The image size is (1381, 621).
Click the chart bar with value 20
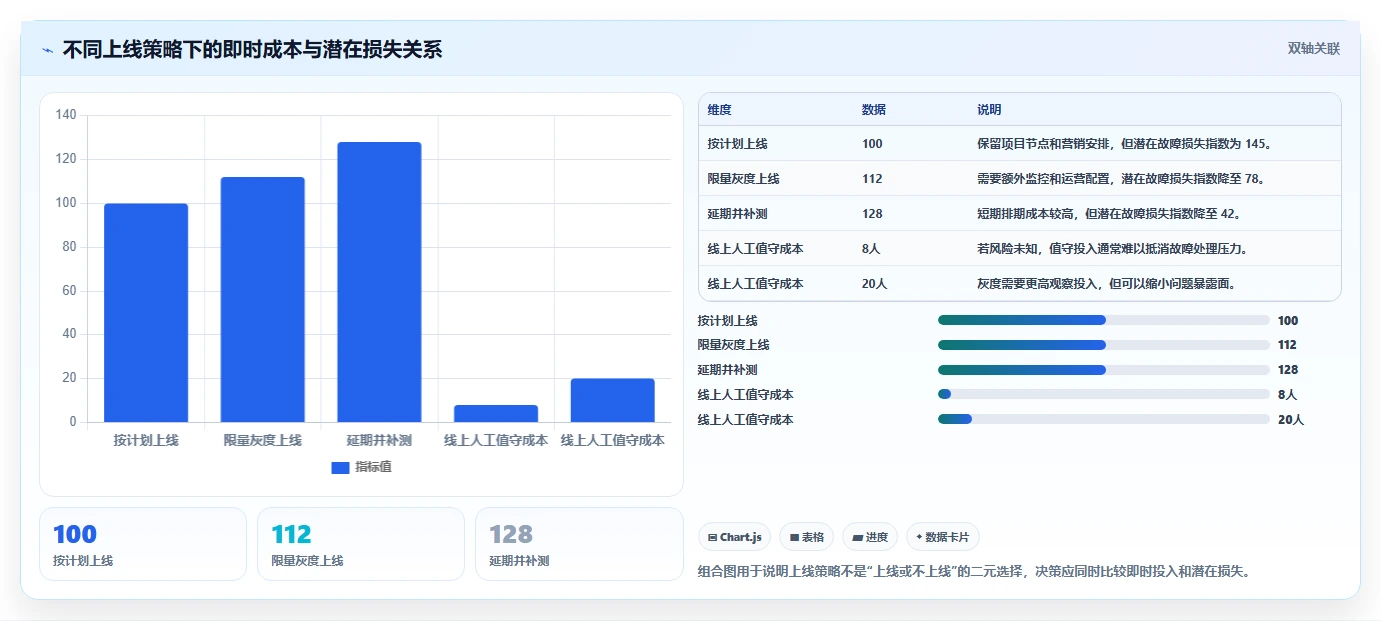click(613, 400)
